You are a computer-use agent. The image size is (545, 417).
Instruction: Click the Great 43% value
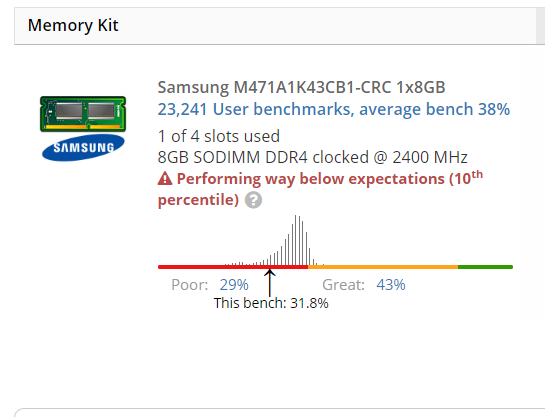pos(391,285)
